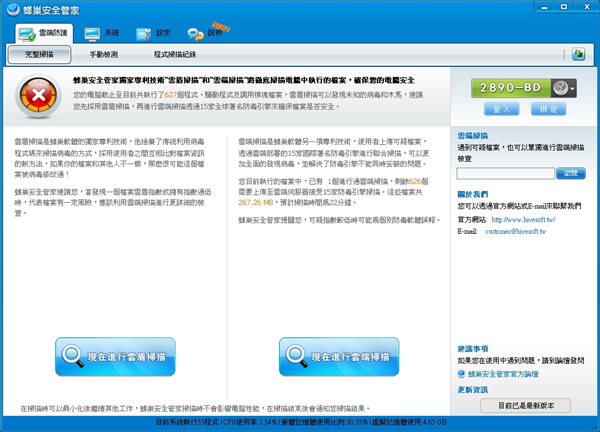This screenshot has width=600, height=432.
Task: Click the computer icon on 系統 tab
Action: (x=92, y=34)
